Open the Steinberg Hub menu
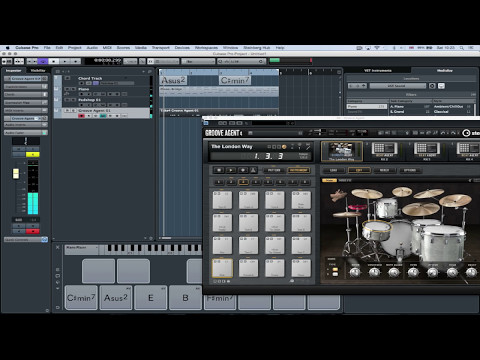The width and height of the screenshot is (480, 360). [256, 48]
